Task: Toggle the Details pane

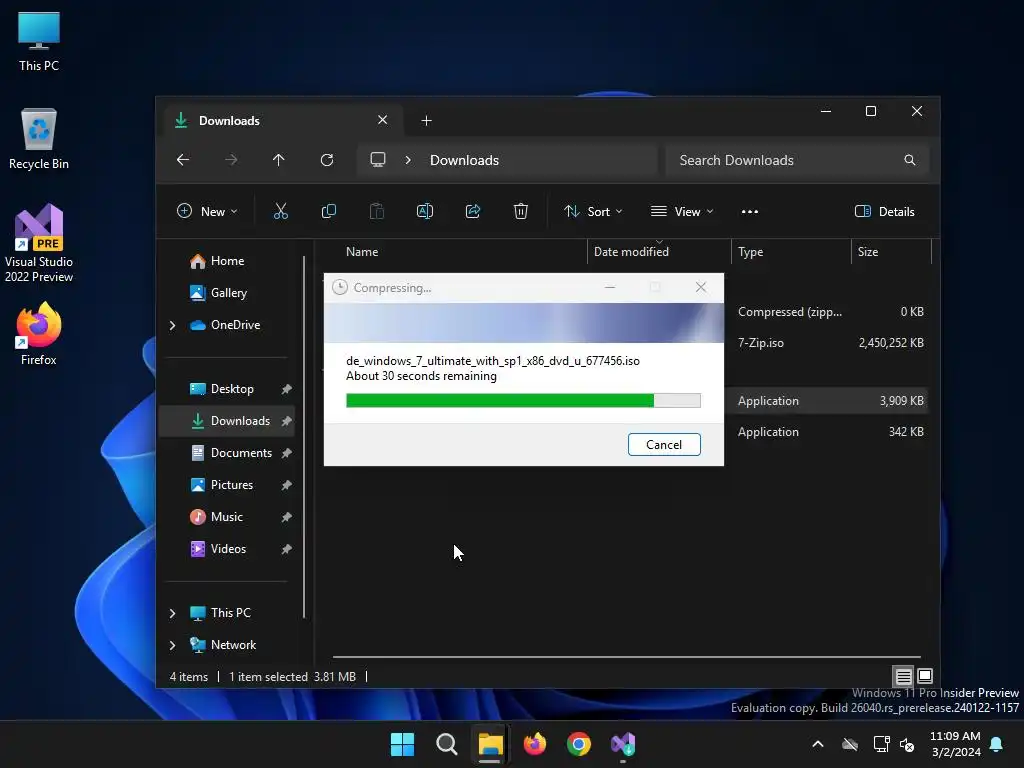Action: tap(885, 211)
